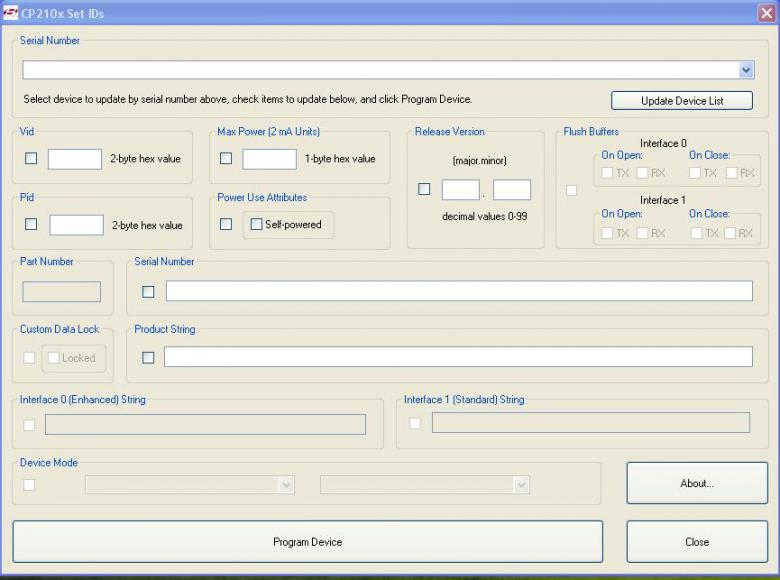The width and height of the screenshot is (780, 580).
Task: Click the Serial Number string text field
Action: (459, 290)
